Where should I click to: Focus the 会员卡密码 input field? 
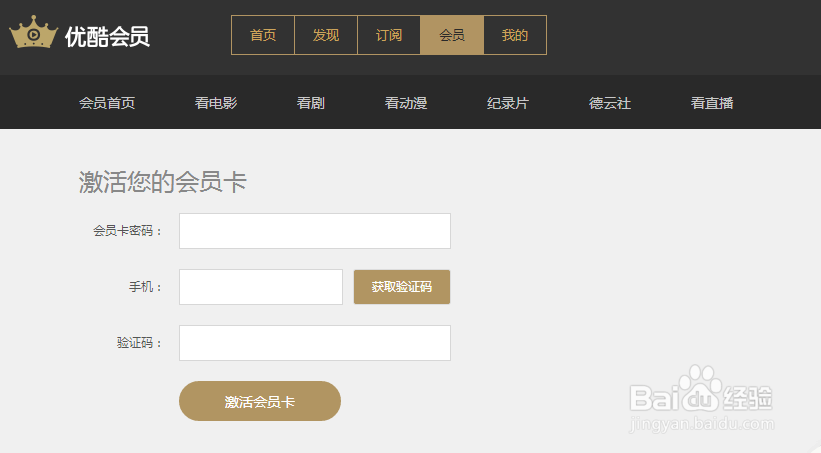coord(315,231)
